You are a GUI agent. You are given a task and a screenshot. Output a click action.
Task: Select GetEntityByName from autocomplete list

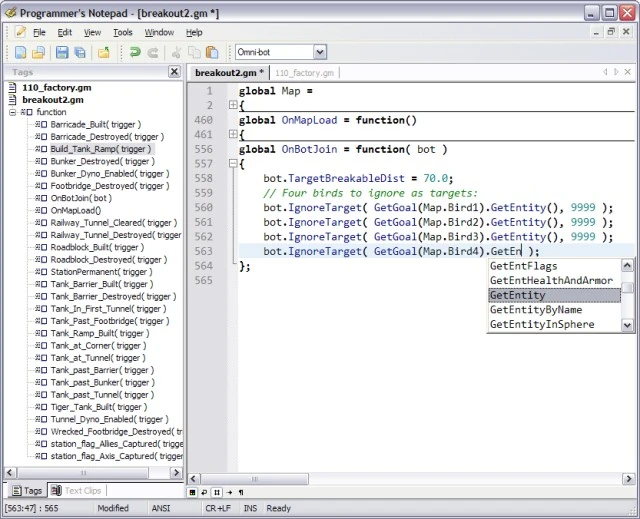point(535,310)
